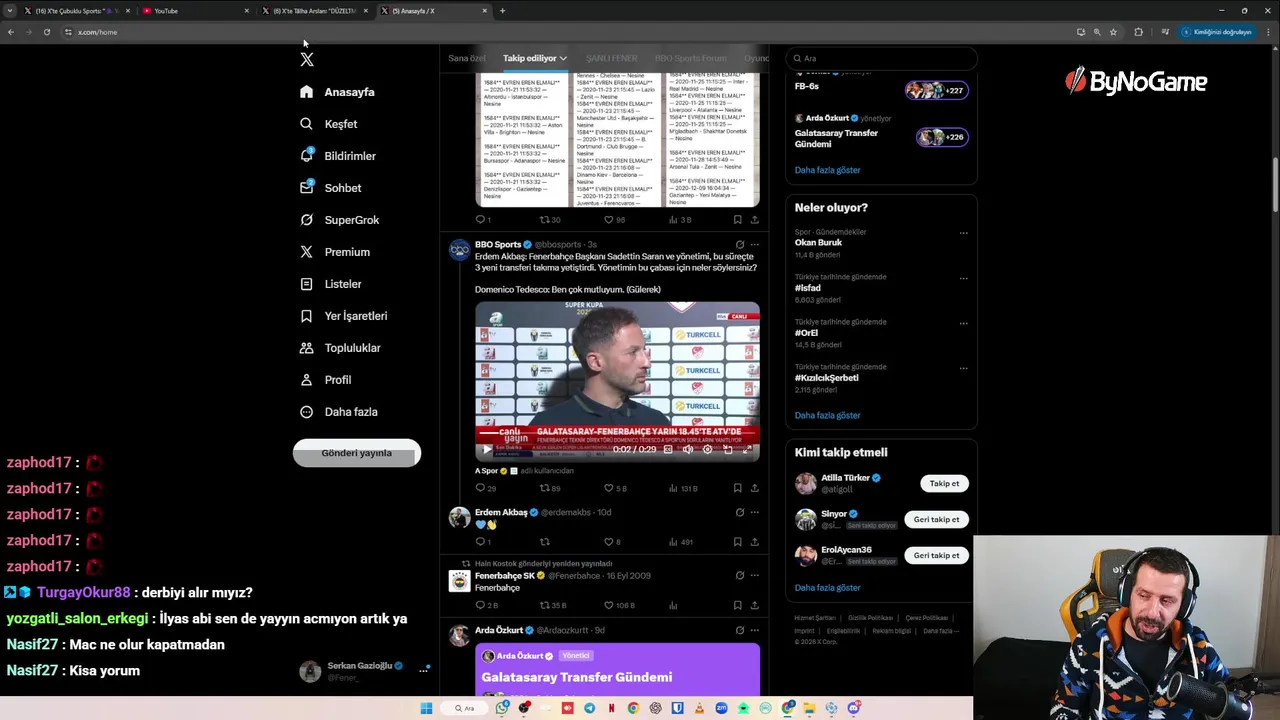Switch to Sana özel timeline tab
The width and height of the screenshot is (1280, 720).
pyautogui.click(x=466, y=58)
